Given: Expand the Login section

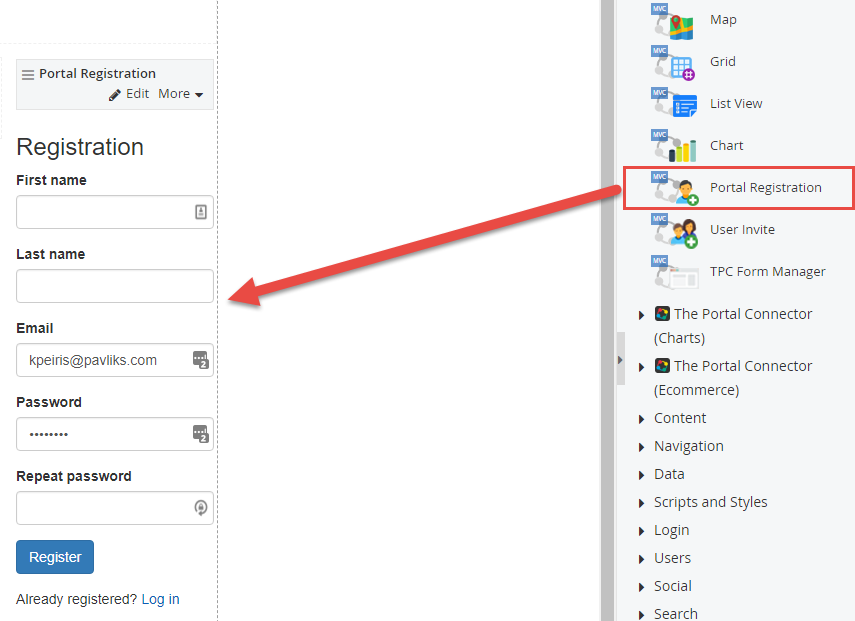Looking at the screenshot, I should point(641,531).
